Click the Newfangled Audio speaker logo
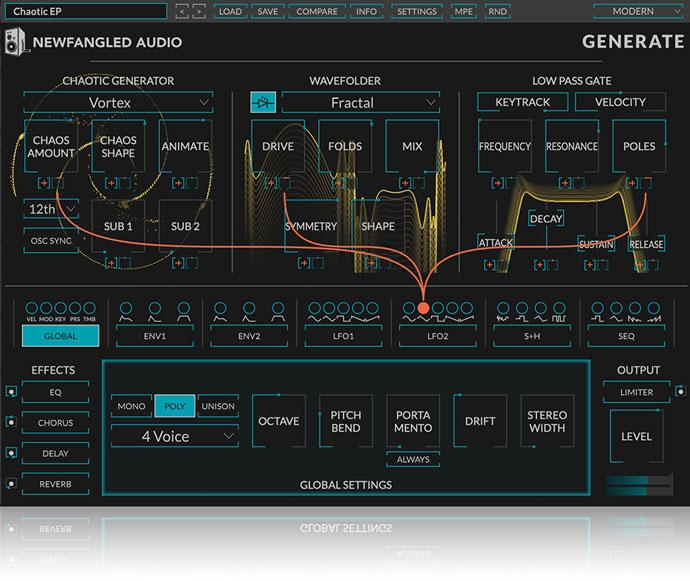This screenshot has width=690, height=581. pos(15,43)
